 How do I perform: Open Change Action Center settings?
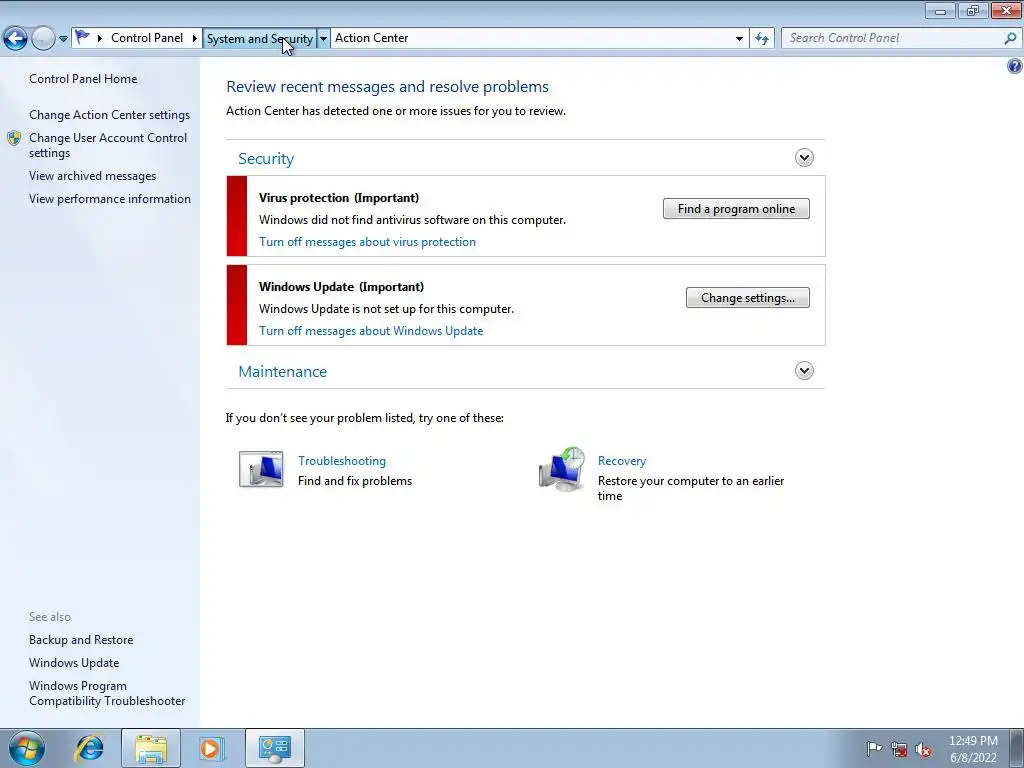point(109,115)
